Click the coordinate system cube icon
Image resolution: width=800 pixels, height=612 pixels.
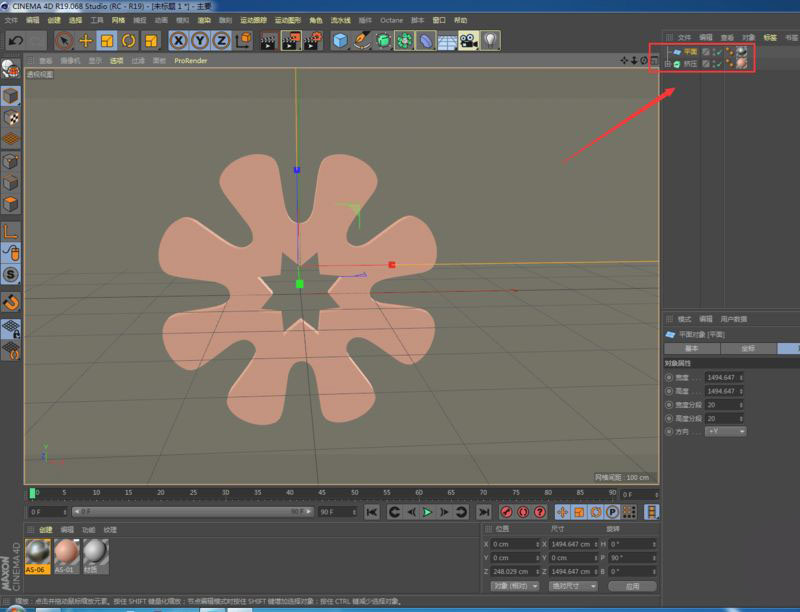click(x=244, y=40)
